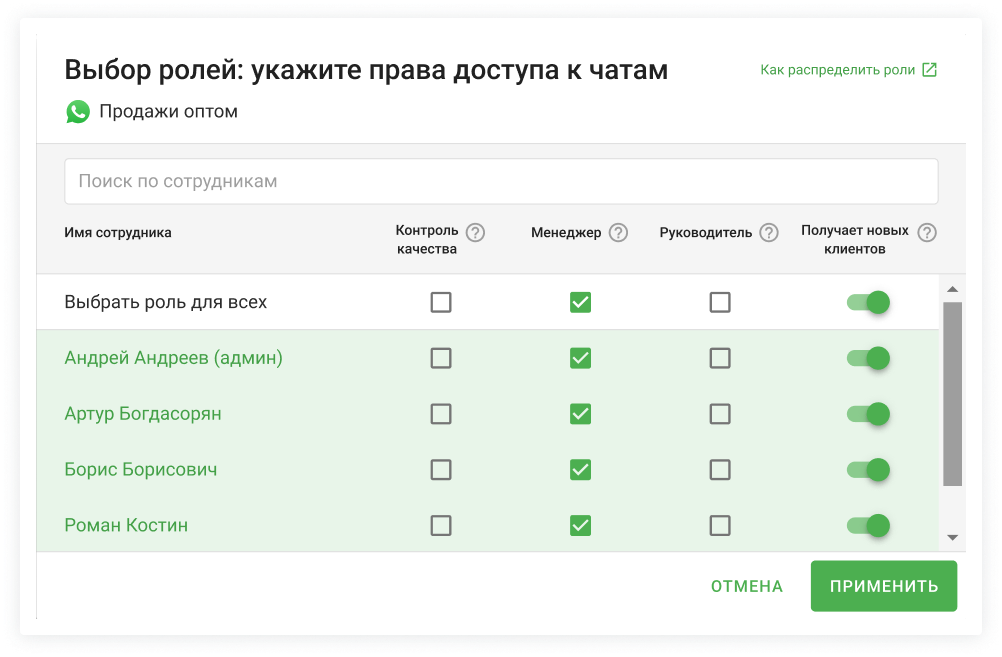Uncheck Менеджер role for Роман Костин

pos(580,525)
